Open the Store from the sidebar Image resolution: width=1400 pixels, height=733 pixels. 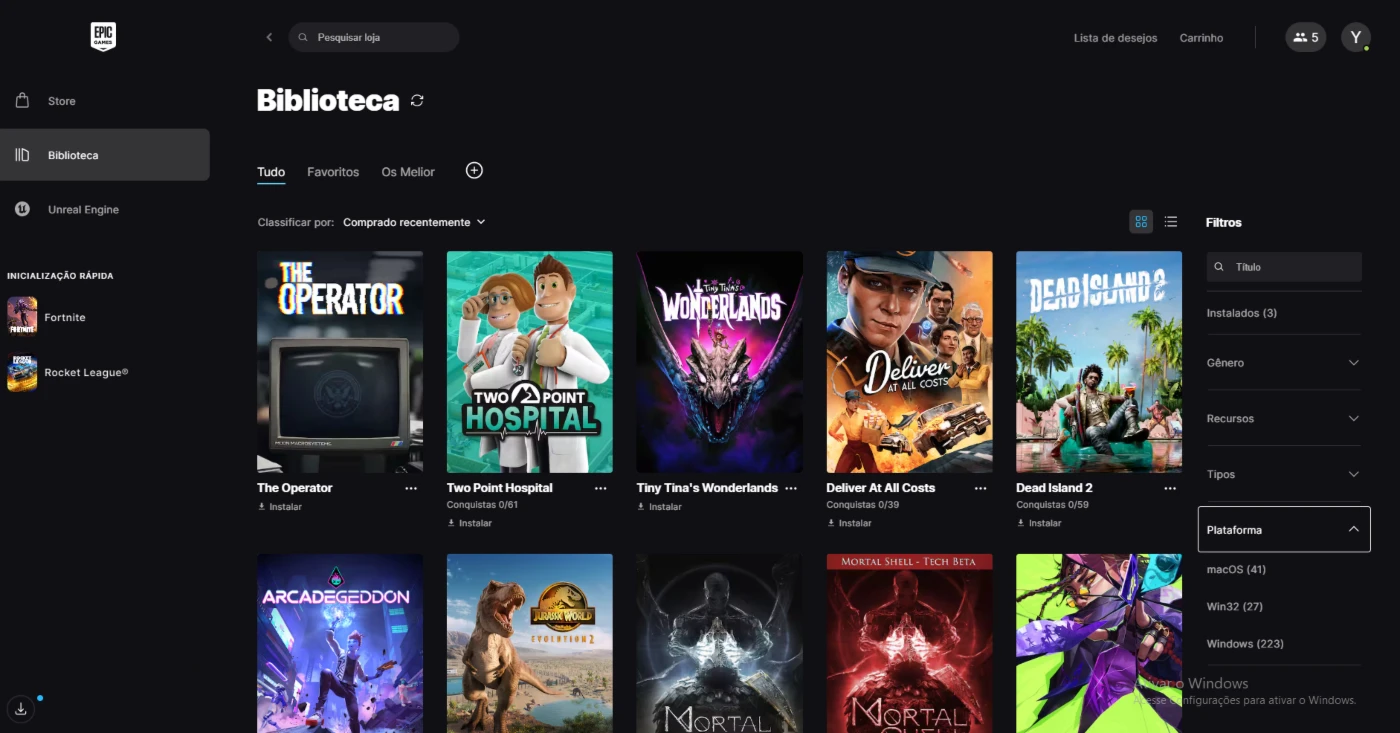tap(104, 101)
